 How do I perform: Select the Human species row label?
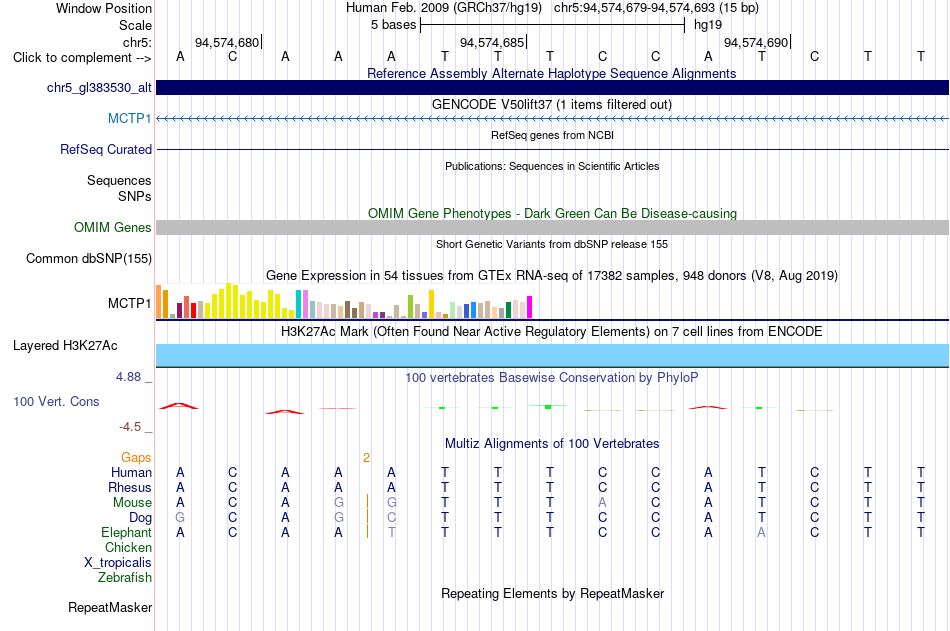point(131,472)
